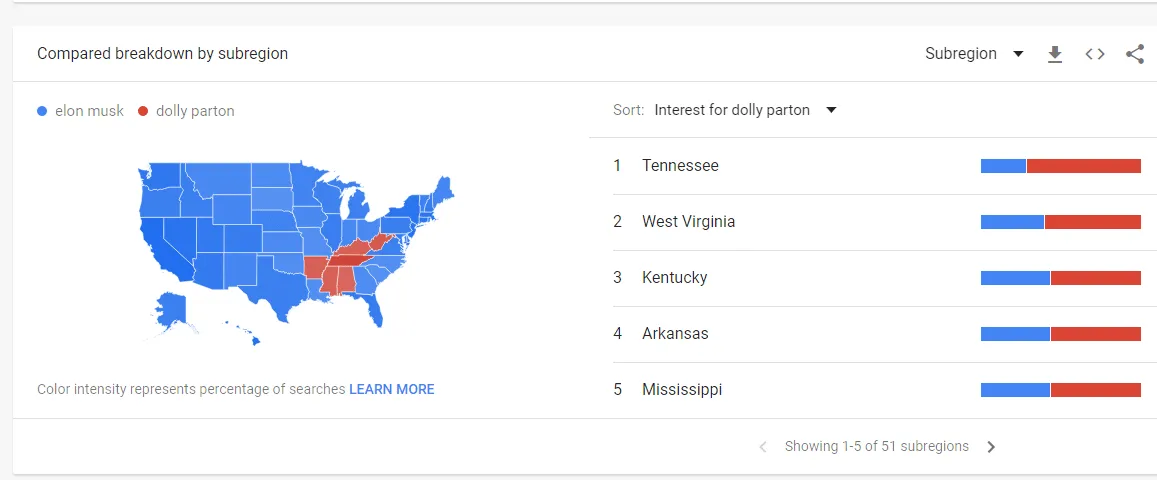Image resolution: width=1157 pixels, height=480 pixels.
Task: Open the LEARN MORE link
Action: [x=391, y=389]
